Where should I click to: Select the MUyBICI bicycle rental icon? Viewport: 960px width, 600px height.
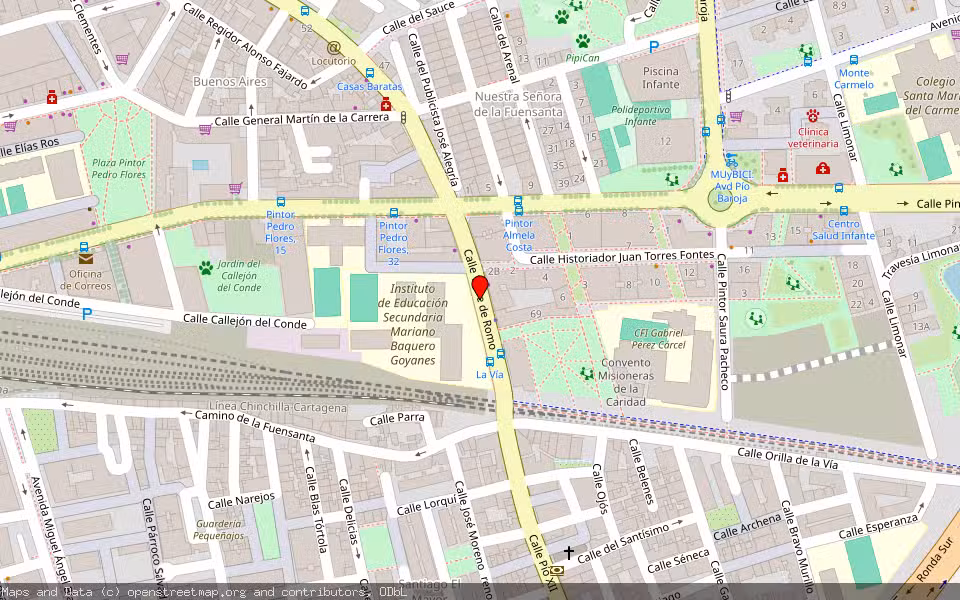732,160
